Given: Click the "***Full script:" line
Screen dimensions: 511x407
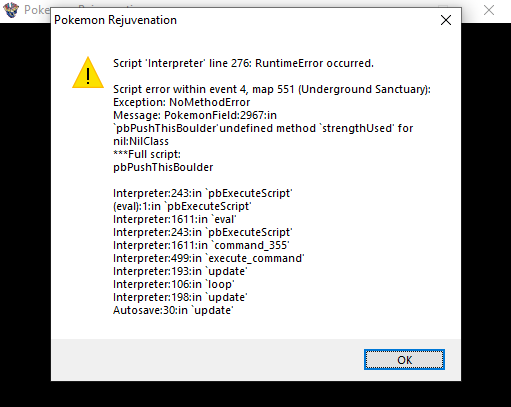Looking at the screenshot, I should pyautogui.click(x=147, y=154).
